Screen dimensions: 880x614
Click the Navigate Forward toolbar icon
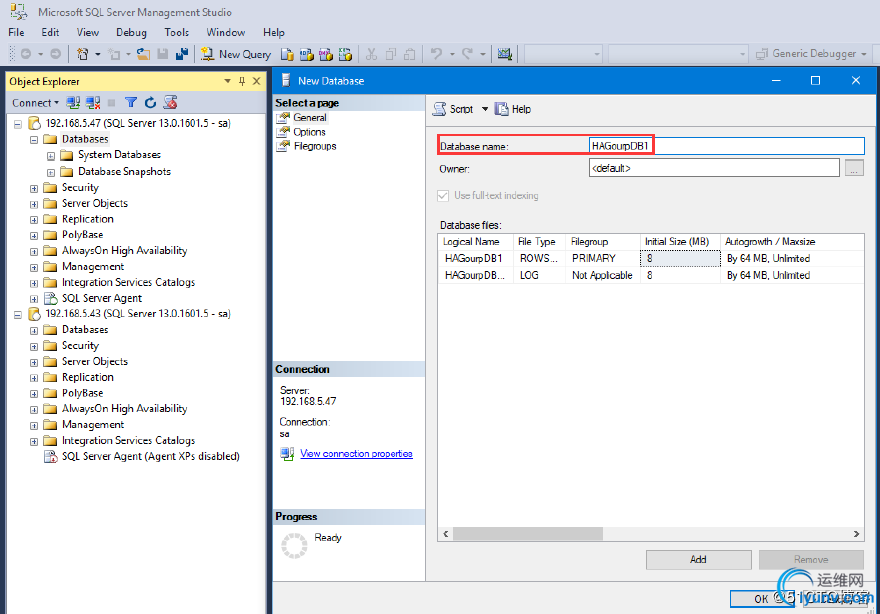[56, 54]
